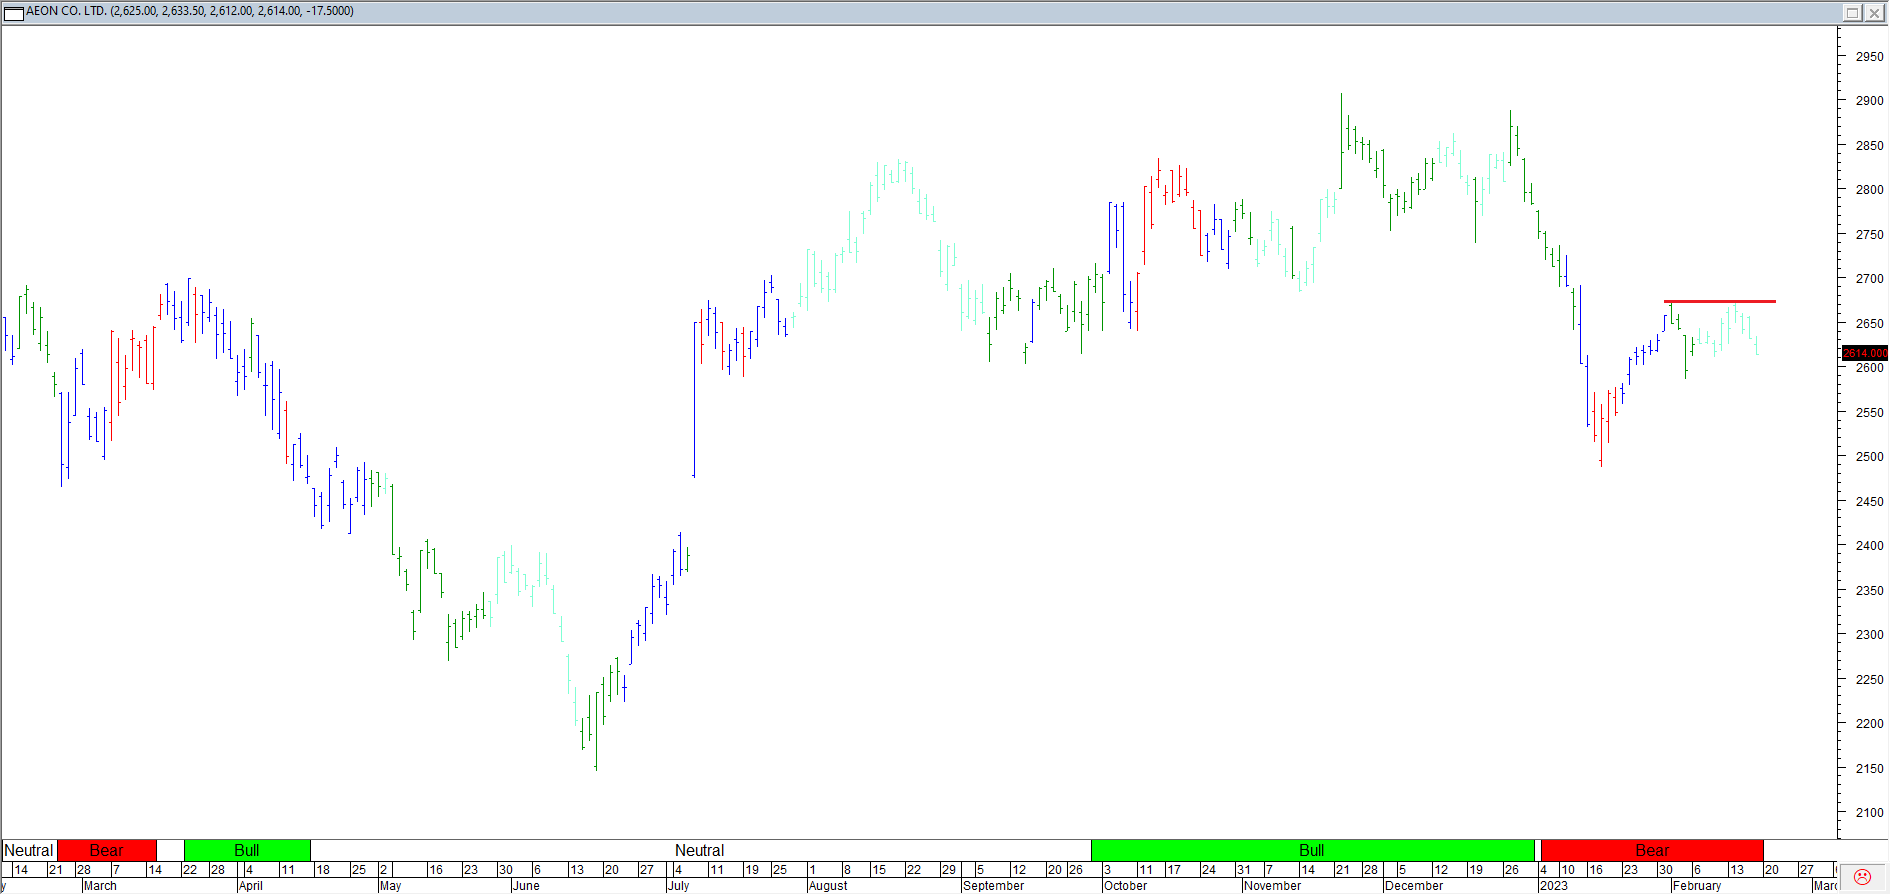This screenshot has height=894, width=1890.
Task: Click the April month label
Action: [x=251, y=886]
